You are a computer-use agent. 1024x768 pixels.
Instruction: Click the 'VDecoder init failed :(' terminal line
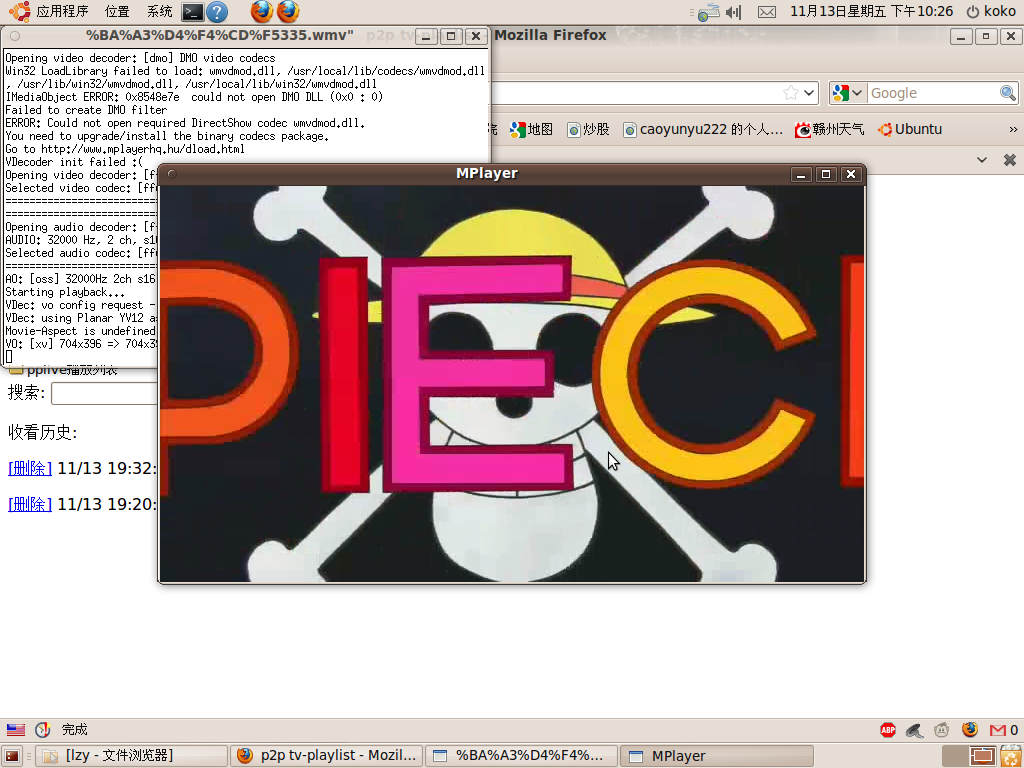74,162
